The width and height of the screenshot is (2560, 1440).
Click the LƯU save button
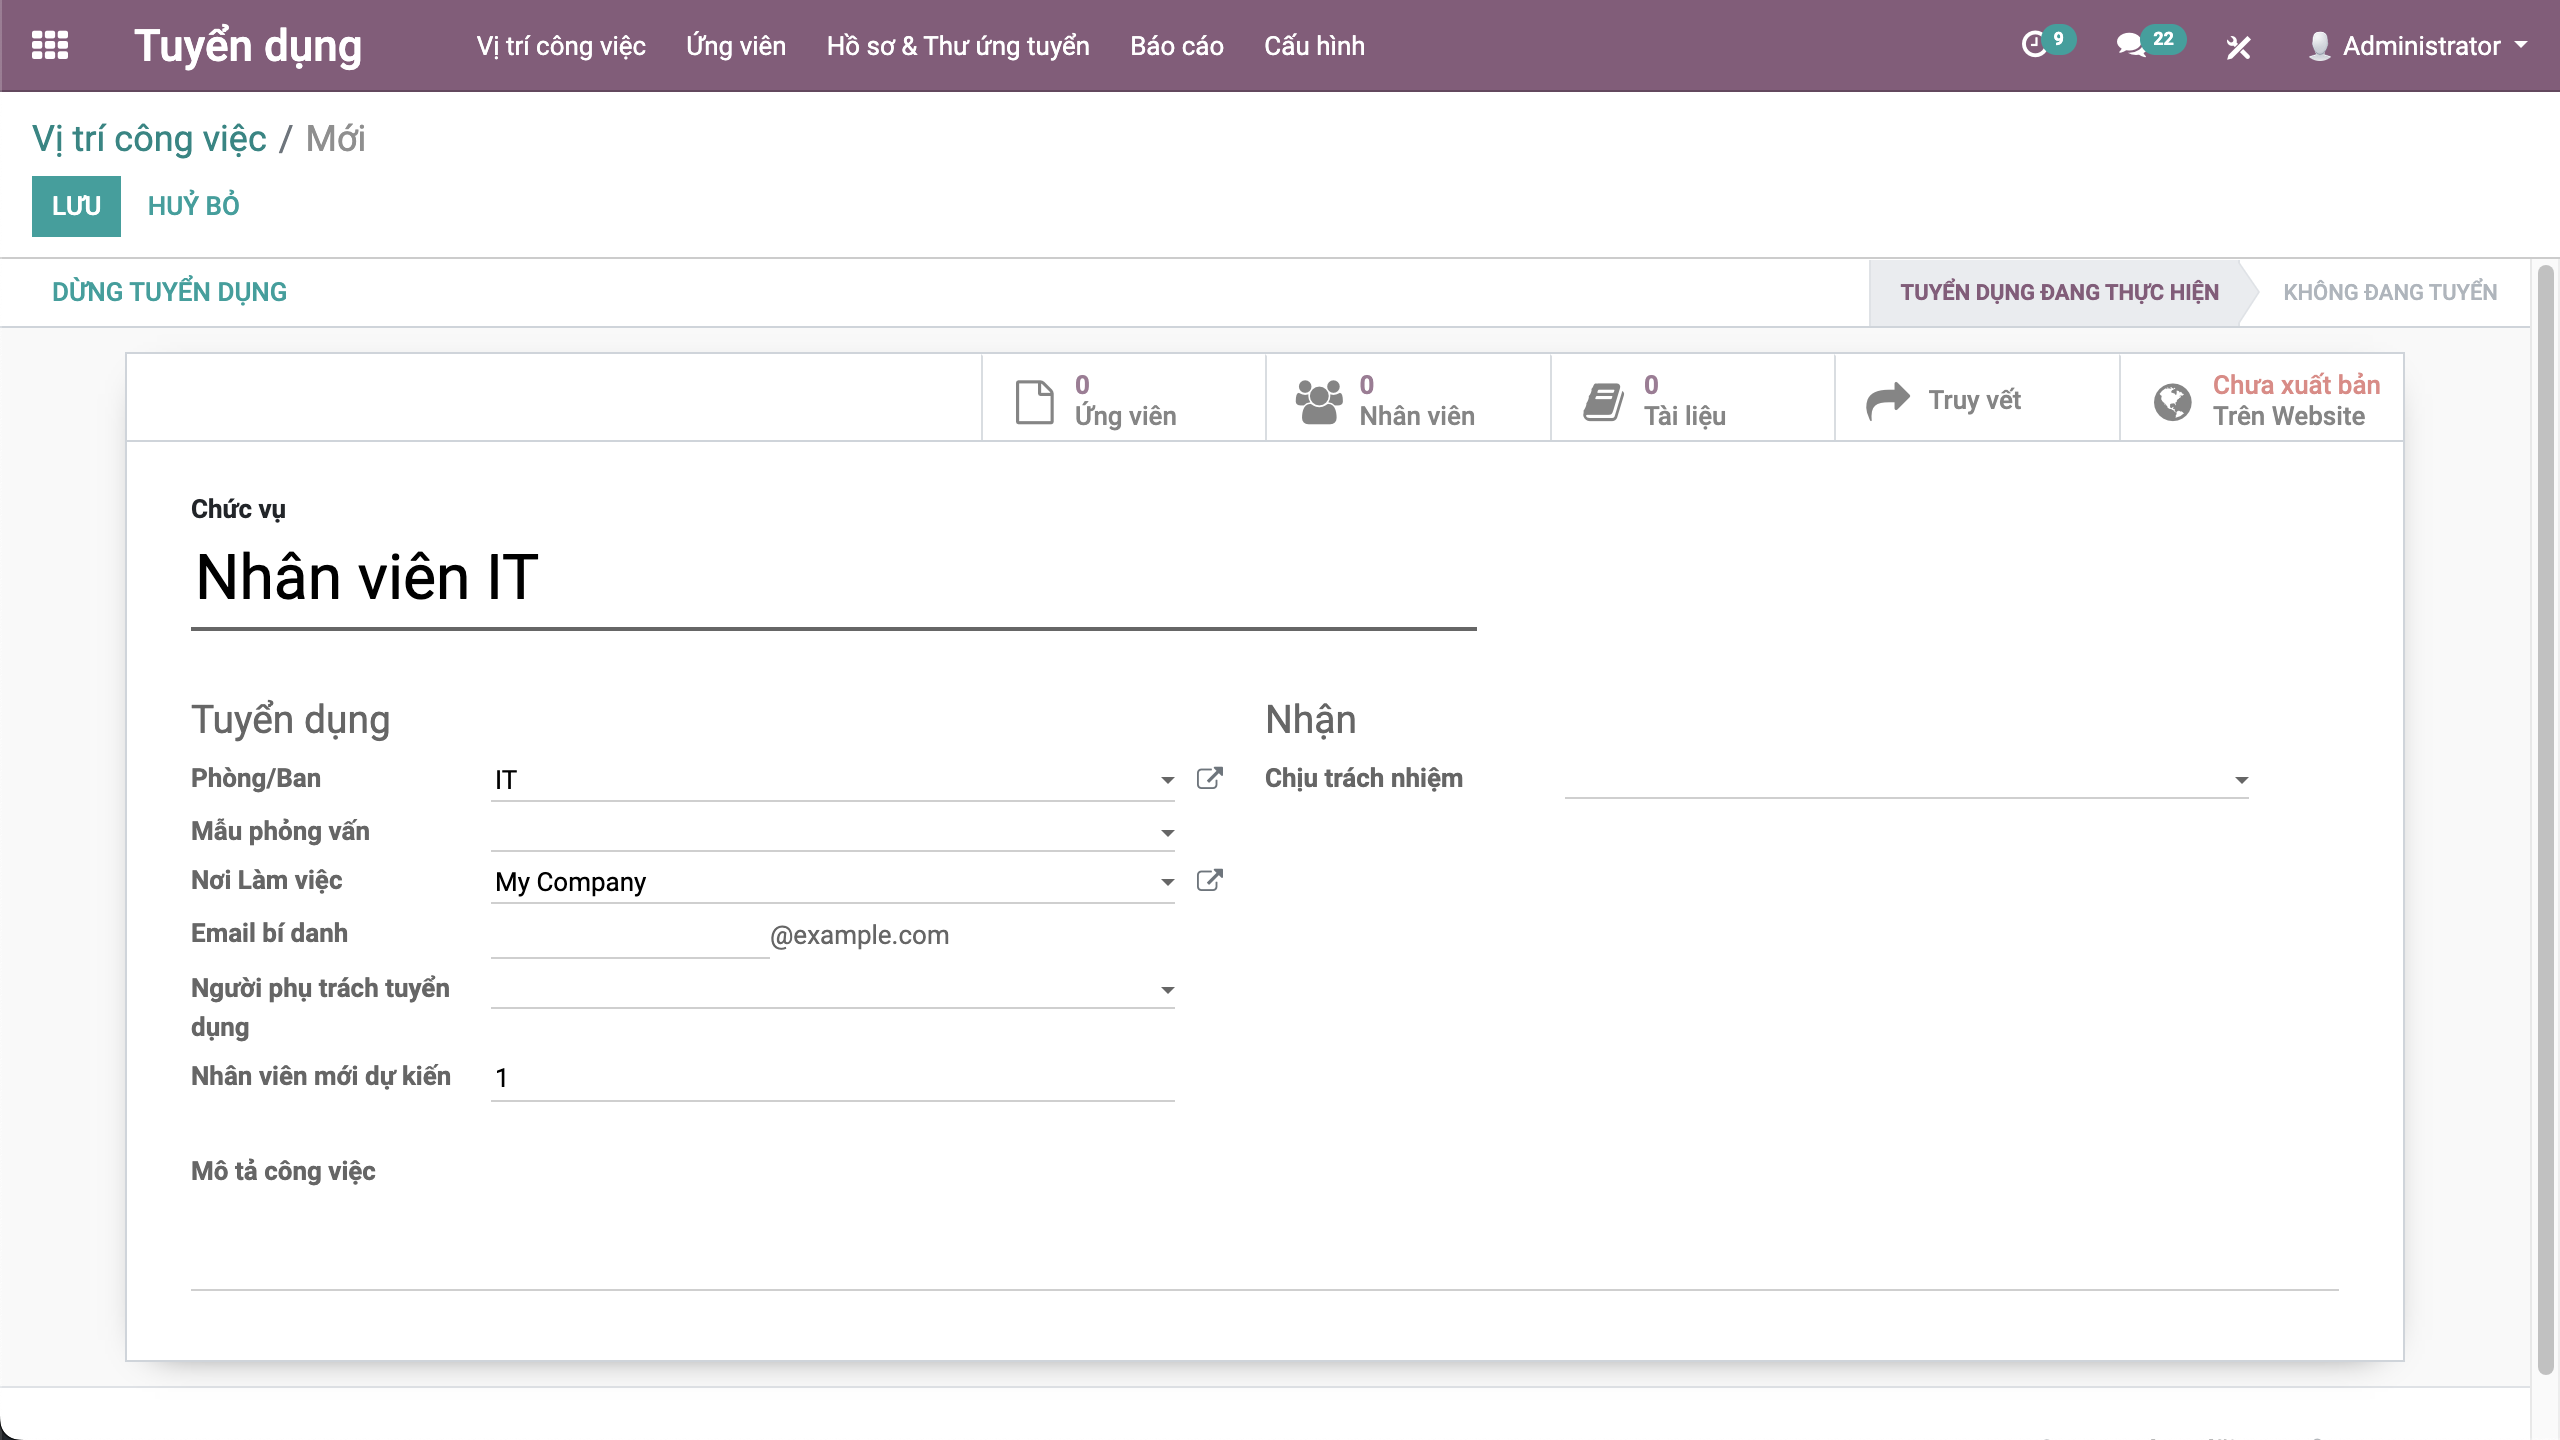[76, 206]
